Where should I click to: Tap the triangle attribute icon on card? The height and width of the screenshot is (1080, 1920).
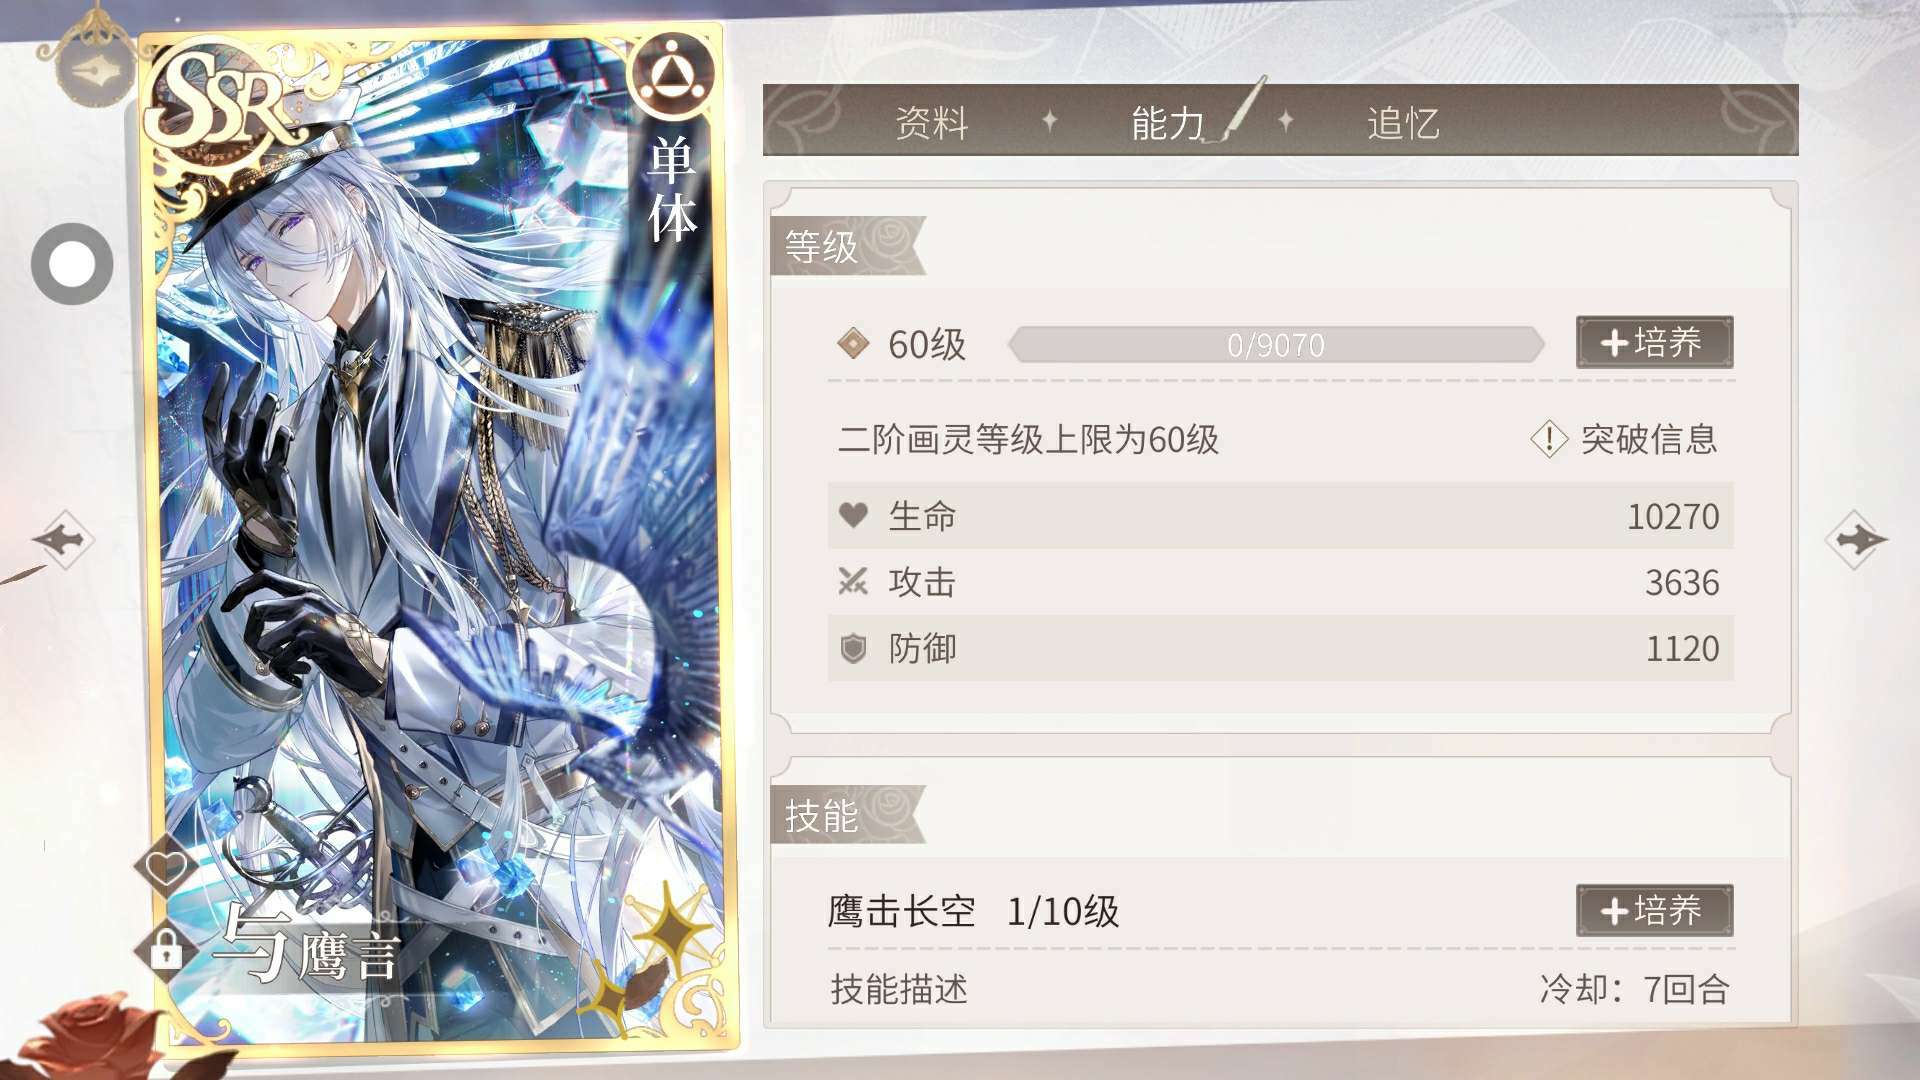coord(671,75)
